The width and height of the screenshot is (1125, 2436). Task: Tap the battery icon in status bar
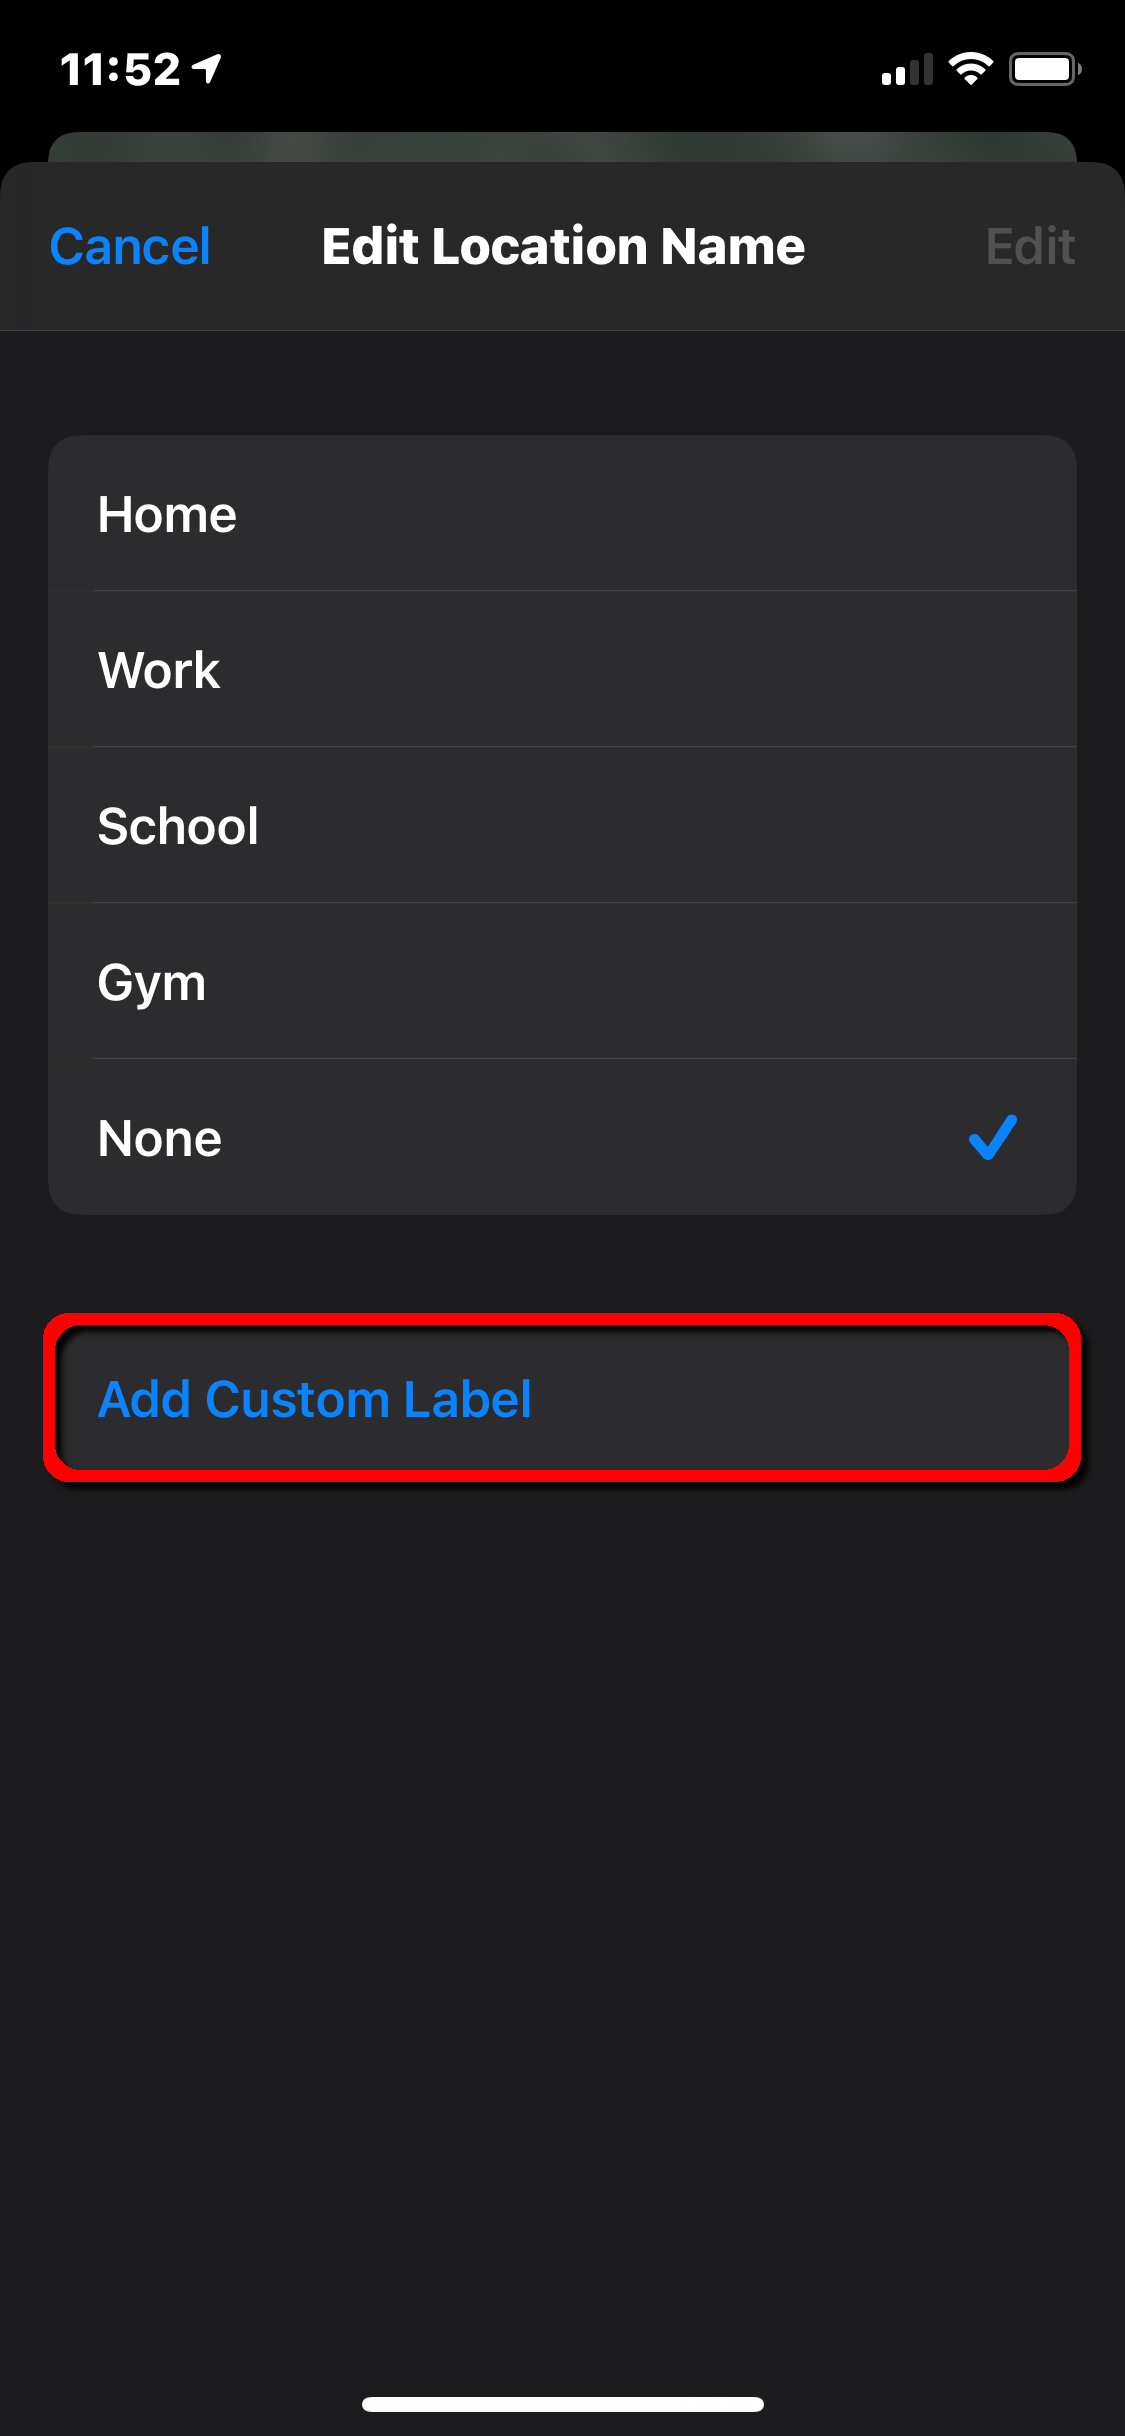click(1044, 69)
